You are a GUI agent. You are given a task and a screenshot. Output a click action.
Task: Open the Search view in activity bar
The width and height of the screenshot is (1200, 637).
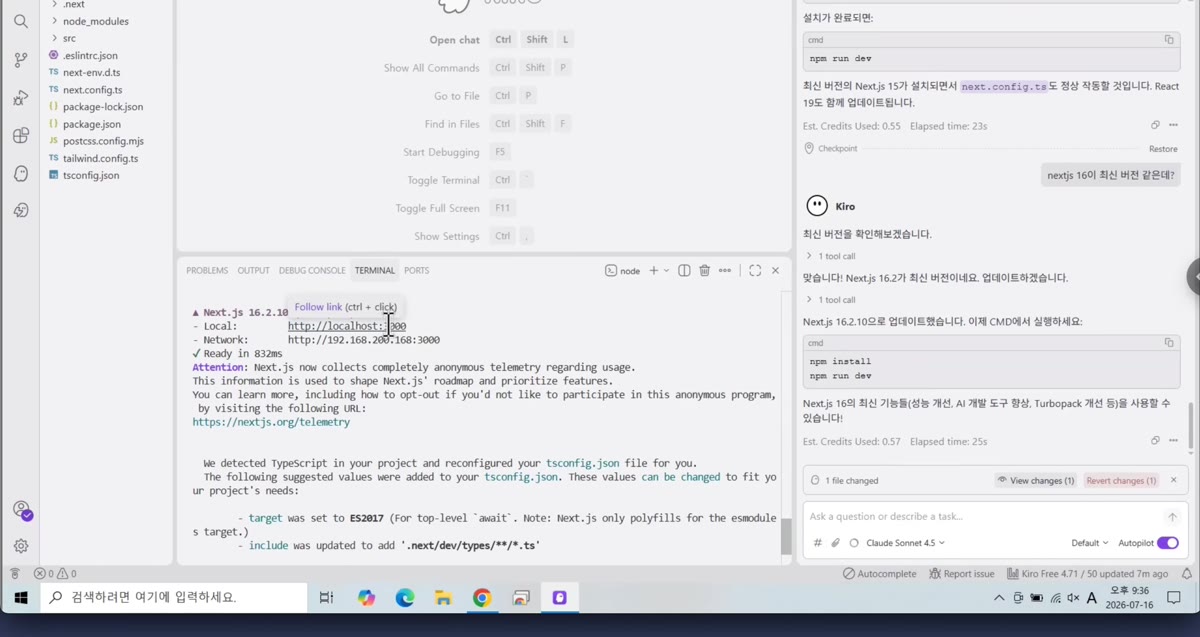pyautogui.click(x=21, y=21)
